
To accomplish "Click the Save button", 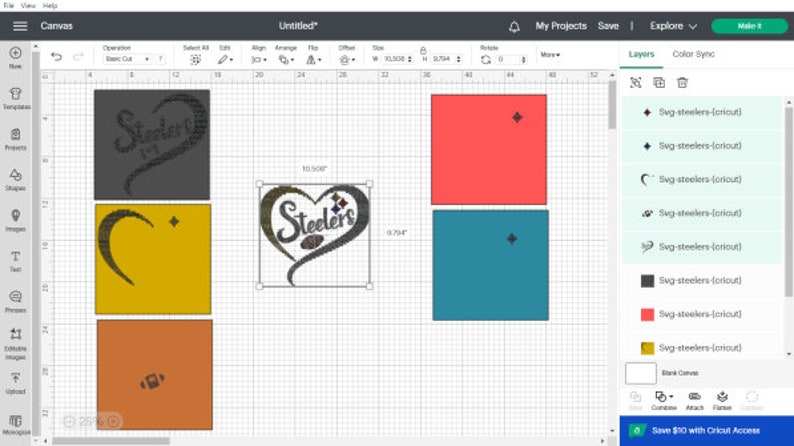I will pyautogui.click(x=608, y=26).
